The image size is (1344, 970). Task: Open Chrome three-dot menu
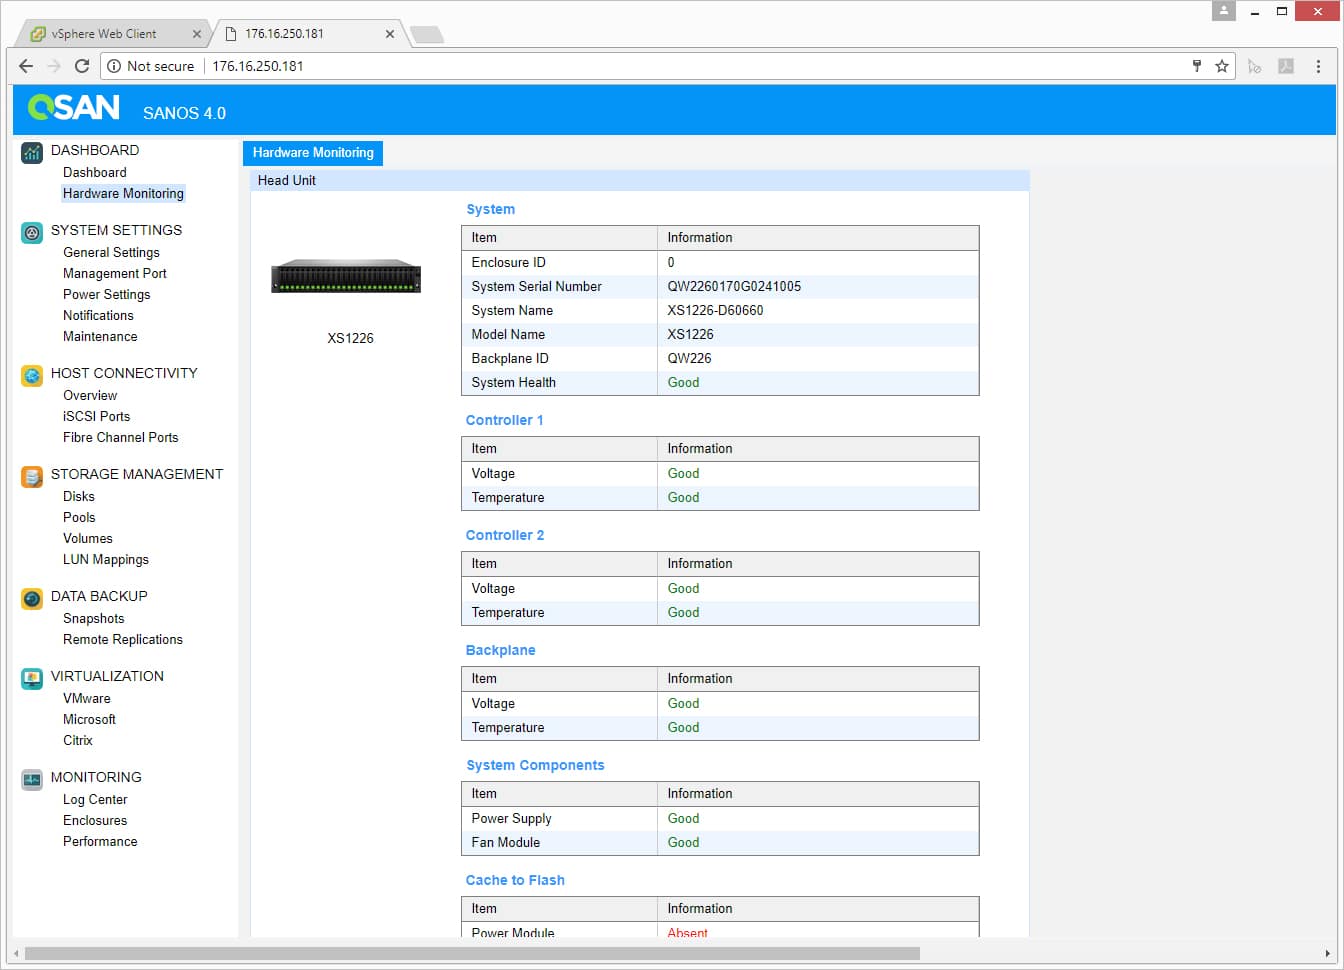(1318, 66)
